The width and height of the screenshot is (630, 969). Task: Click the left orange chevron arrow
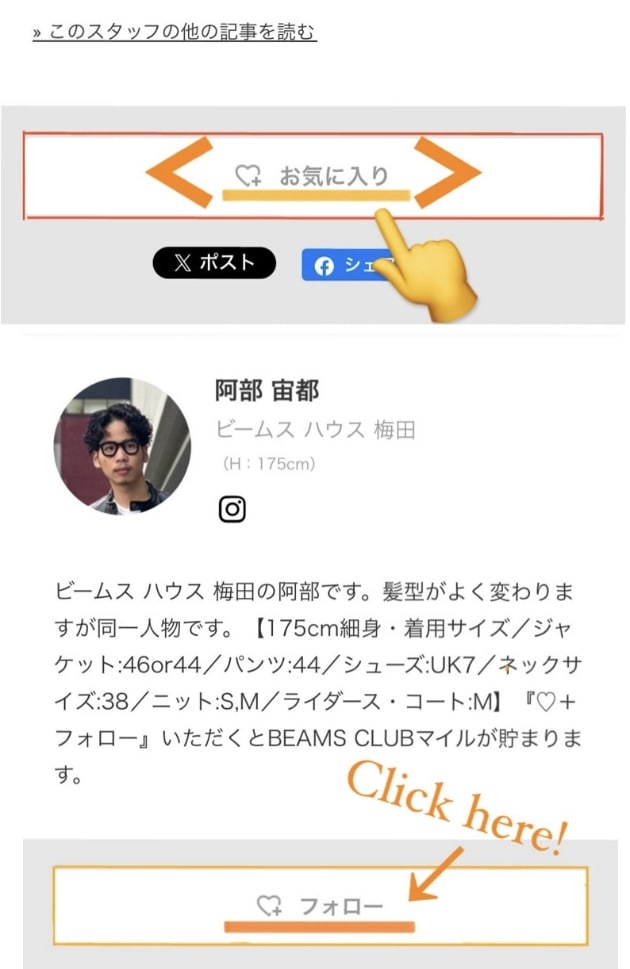179,172
